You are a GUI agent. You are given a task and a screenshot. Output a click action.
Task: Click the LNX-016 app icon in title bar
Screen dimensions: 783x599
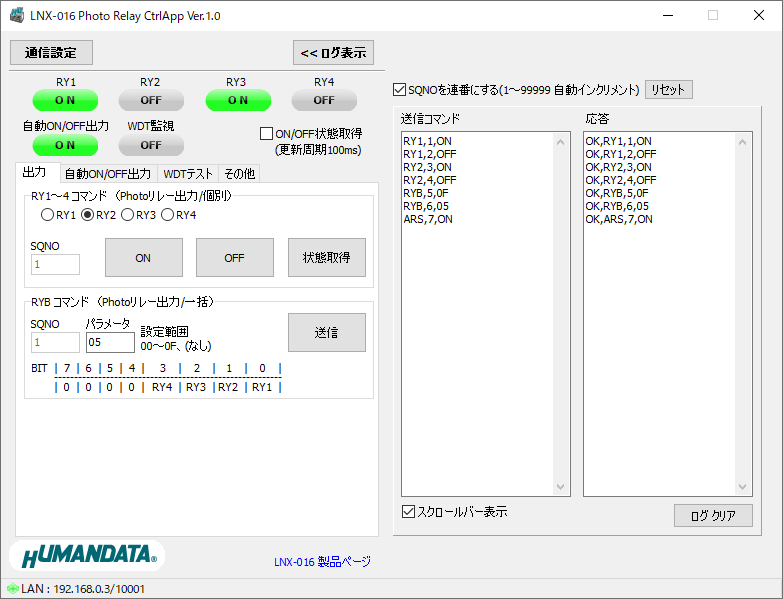coord(16,16)
